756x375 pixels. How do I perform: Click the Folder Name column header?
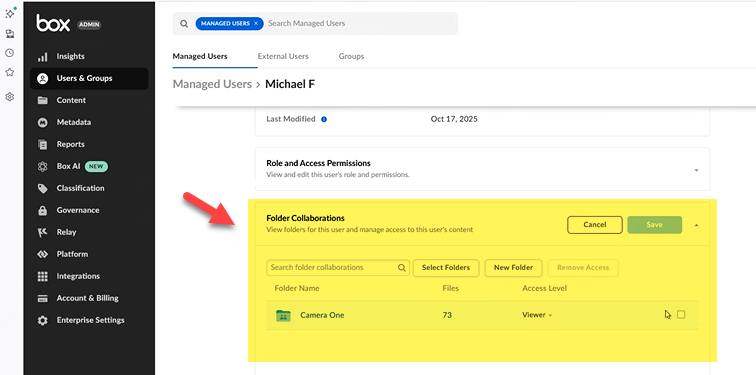(x=297, y=288)
